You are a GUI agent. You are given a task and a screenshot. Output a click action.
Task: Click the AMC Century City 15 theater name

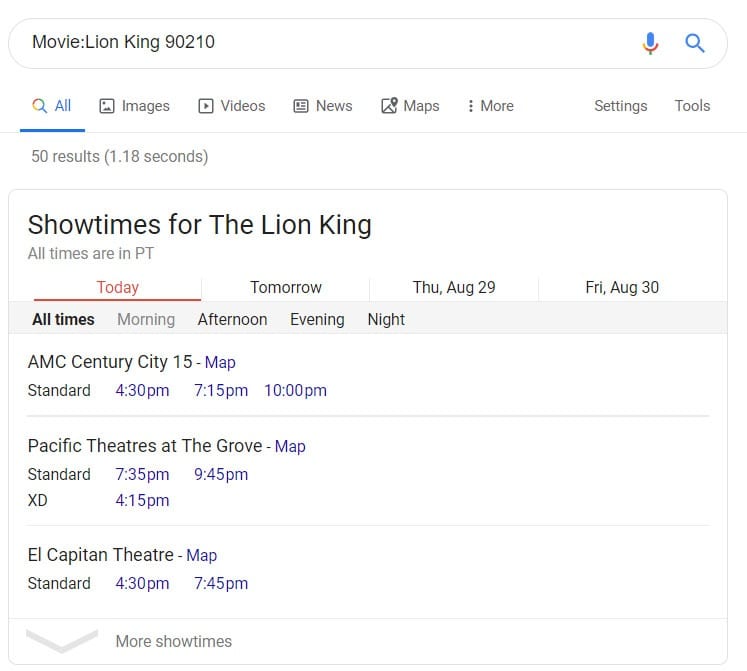click(x=110, y=362)
